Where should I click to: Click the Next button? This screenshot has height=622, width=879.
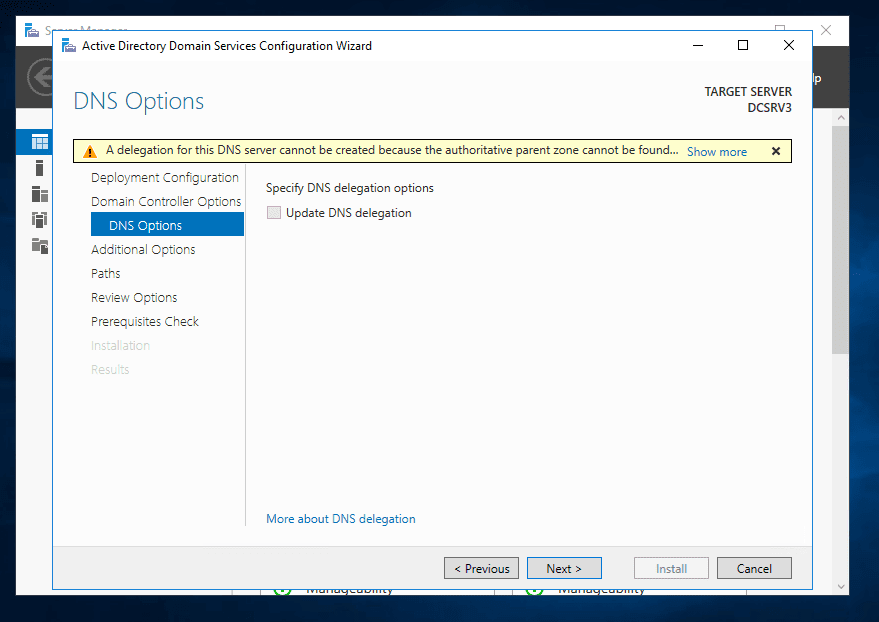[564, 568]
